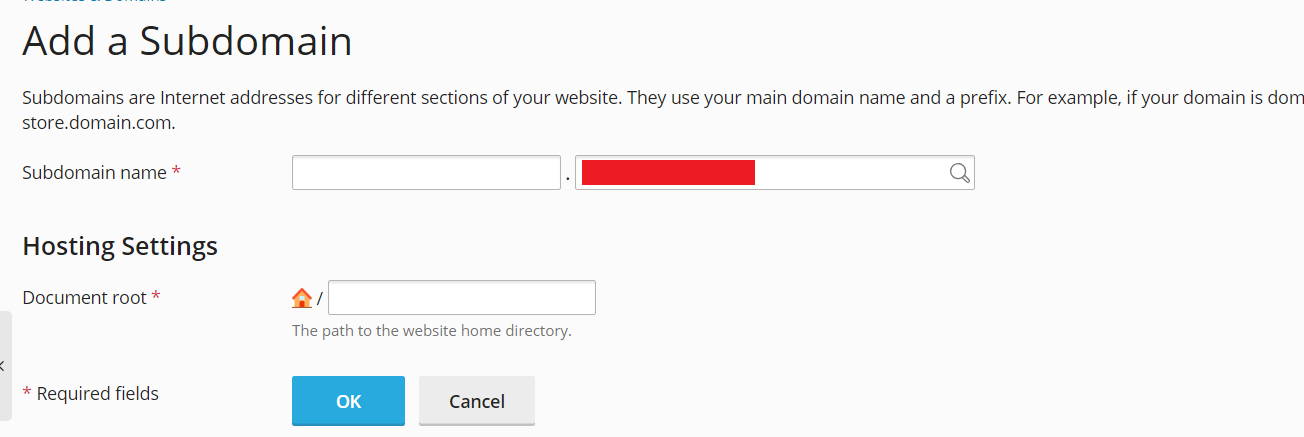1304x437 pixels.
Task: Click the home directory icon
Action: point(301,298)
